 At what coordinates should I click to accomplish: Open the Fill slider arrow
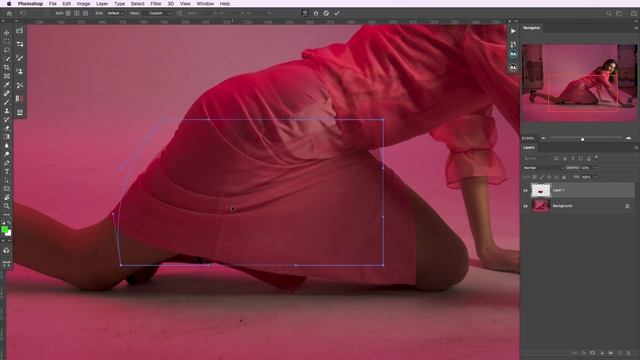(595, 177)
